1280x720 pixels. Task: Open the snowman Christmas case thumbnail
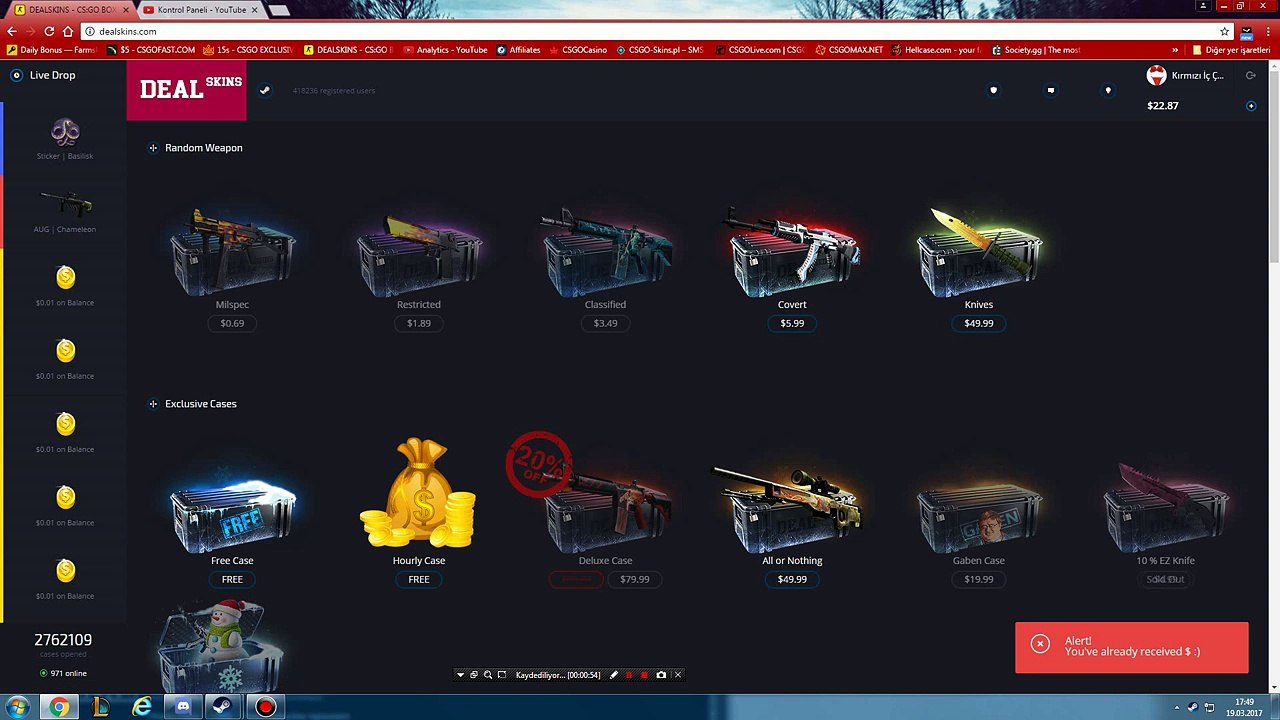click(222, 645)
